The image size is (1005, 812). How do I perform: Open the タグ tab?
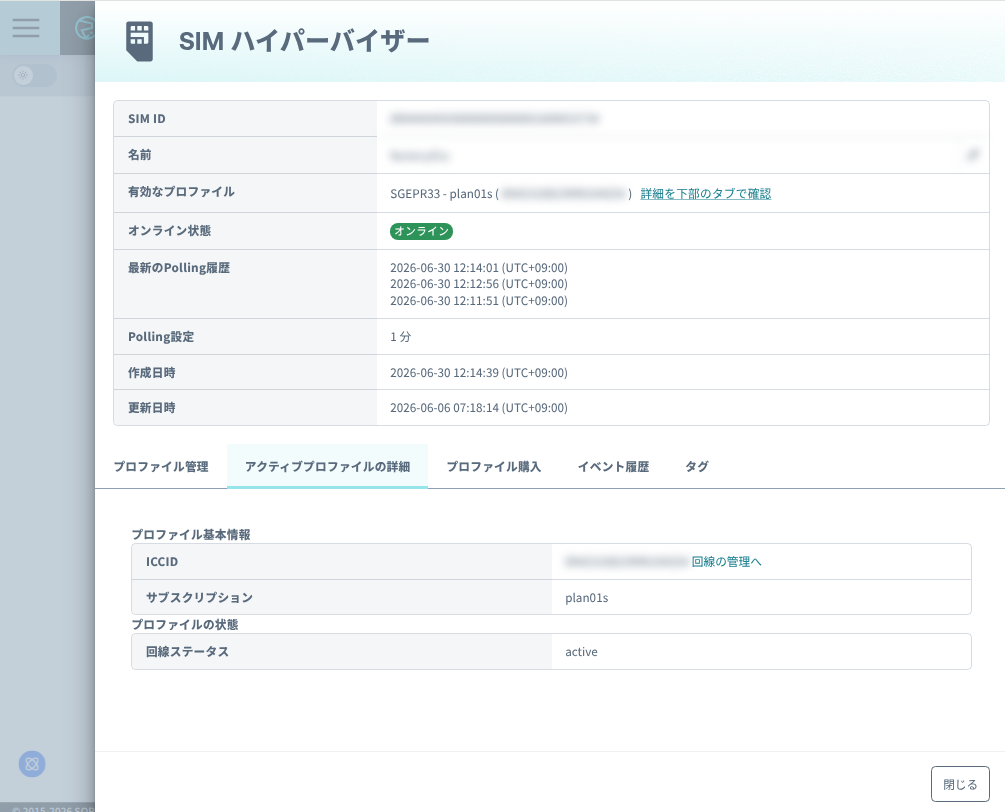(697, 467)
